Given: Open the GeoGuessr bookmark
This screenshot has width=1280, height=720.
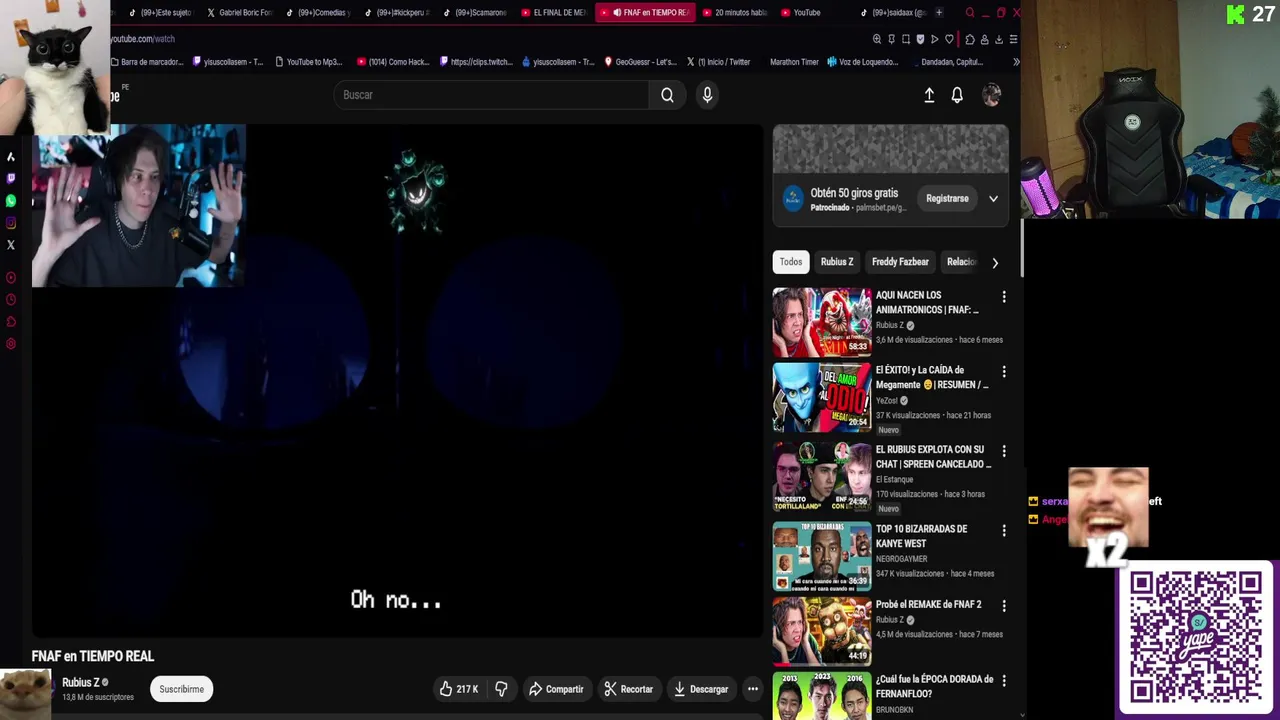Looking at the screenshot, I should [640, 62].
